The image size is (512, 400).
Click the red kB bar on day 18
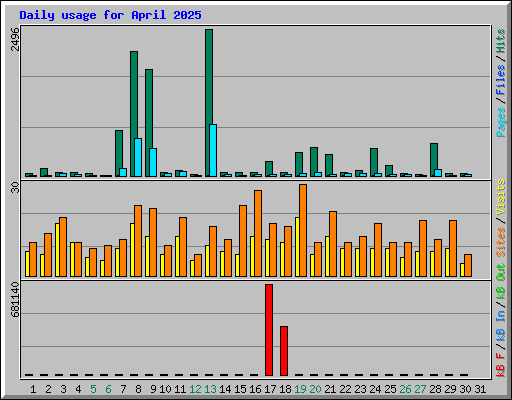click(284, 351)
